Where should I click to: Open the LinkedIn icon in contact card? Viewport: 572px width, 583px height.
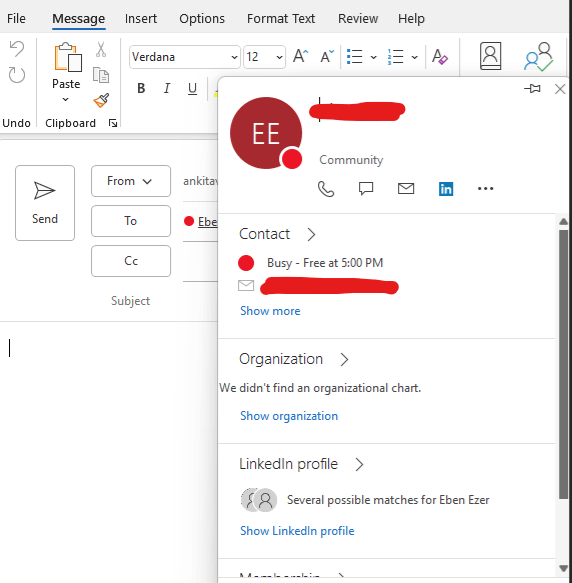point(446,189)
